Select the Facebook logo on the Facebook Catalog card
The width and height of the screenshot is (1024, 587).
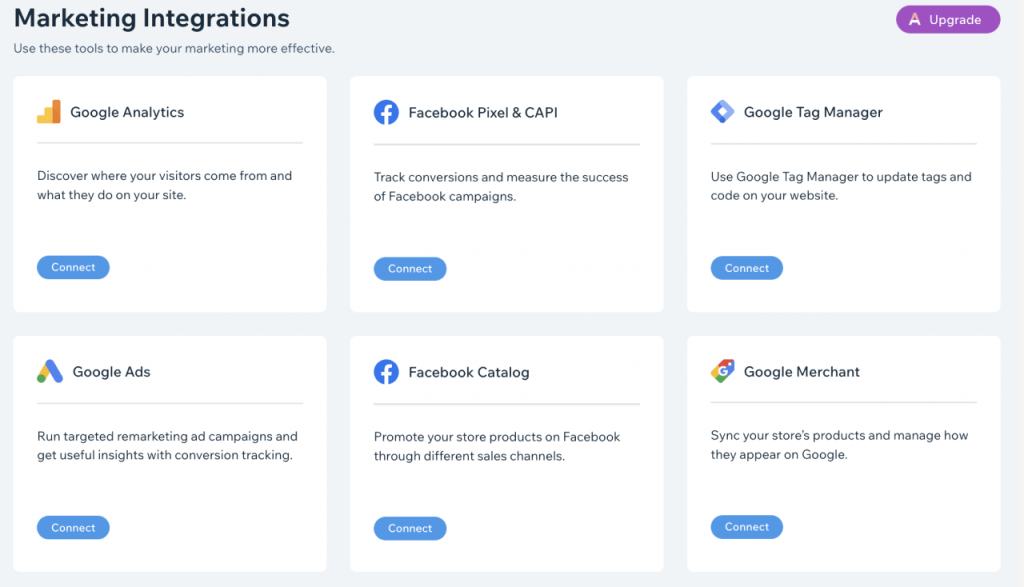(387, 371)
